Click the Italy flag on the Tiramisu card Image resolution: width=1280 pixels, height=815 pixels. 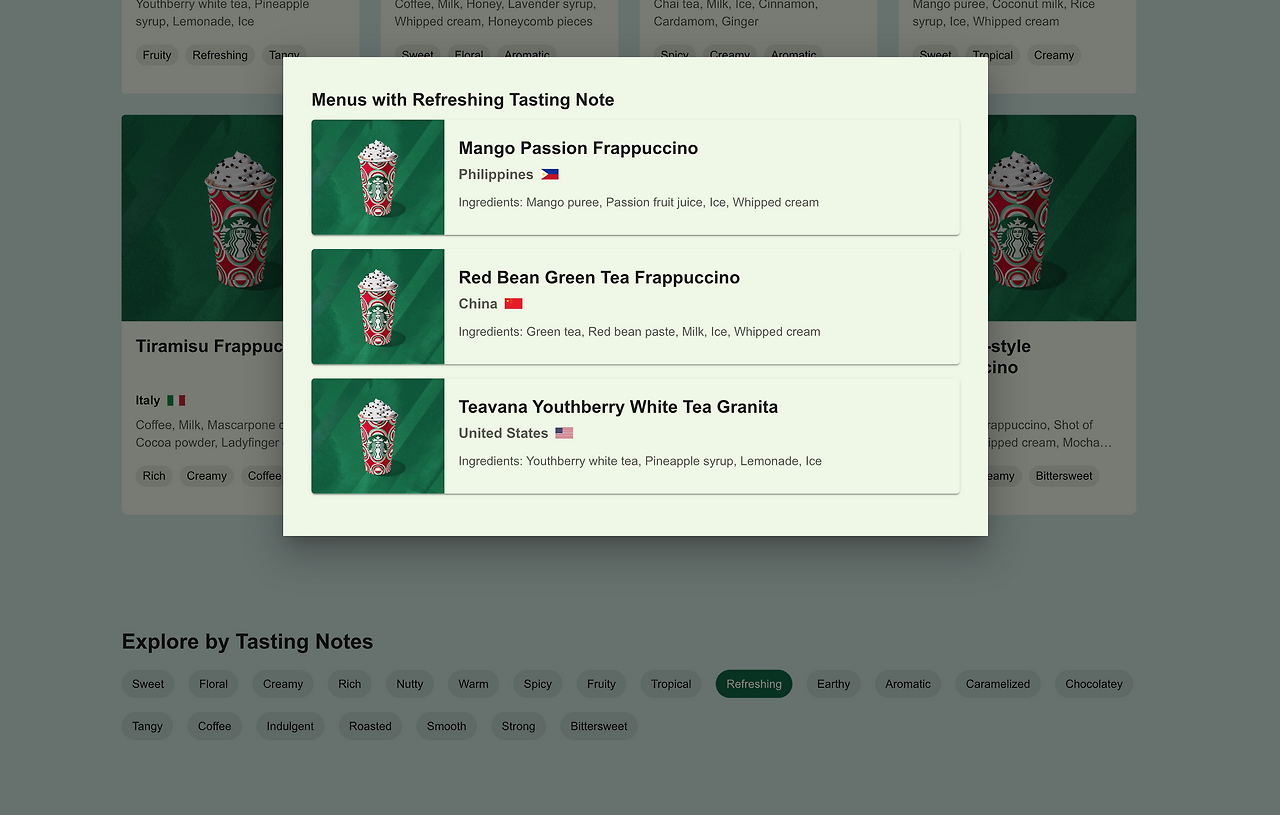176,400
